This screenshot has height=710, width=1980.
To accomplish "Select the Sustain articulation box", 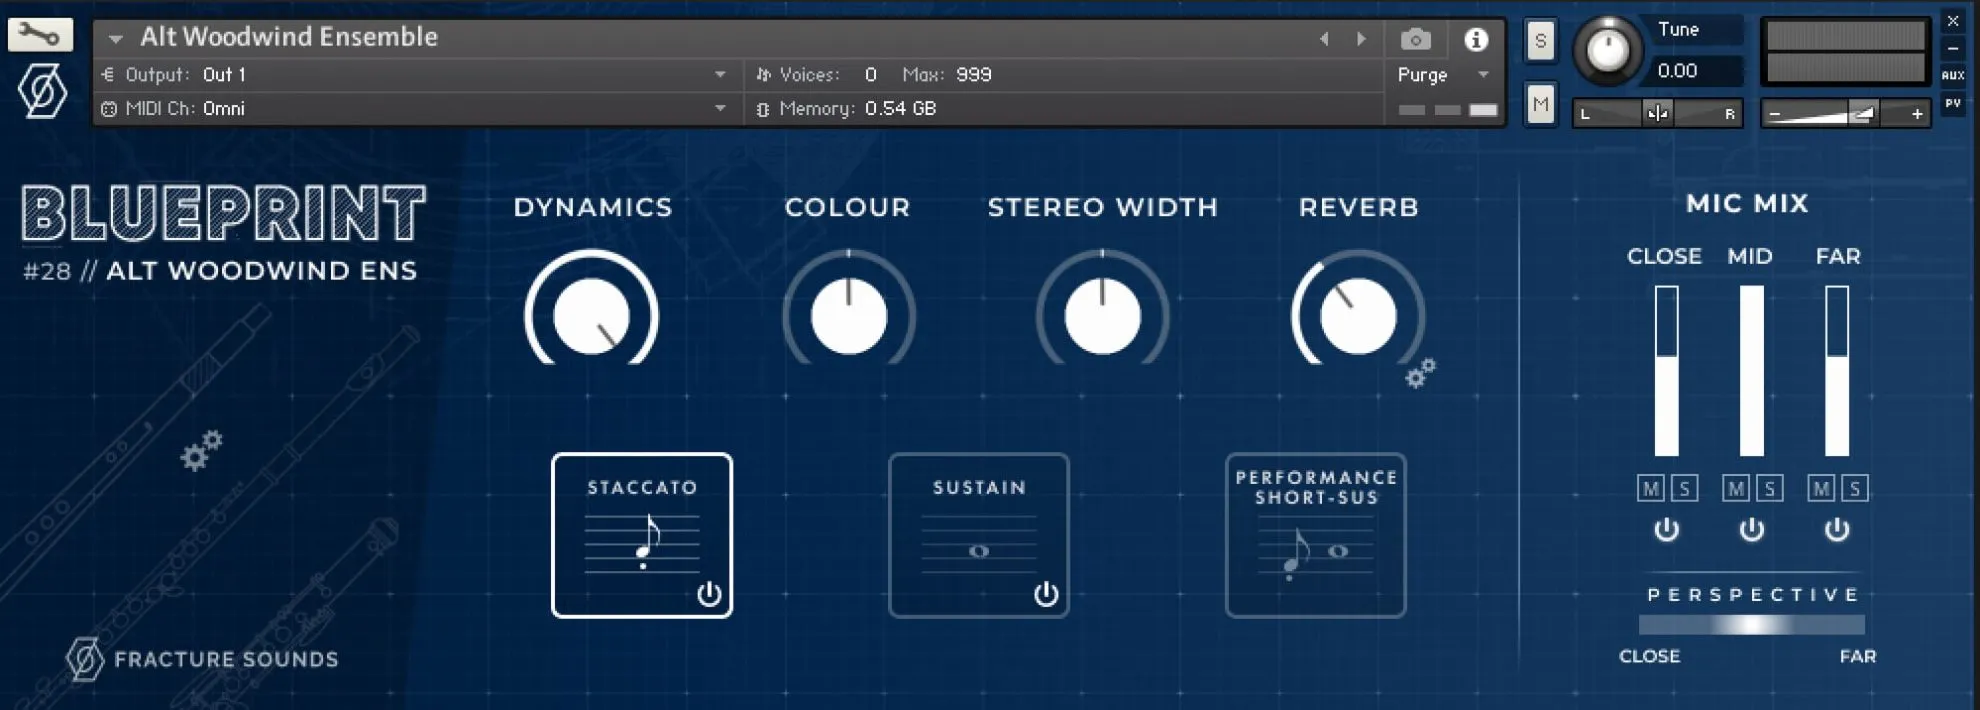I will [979, 535].
